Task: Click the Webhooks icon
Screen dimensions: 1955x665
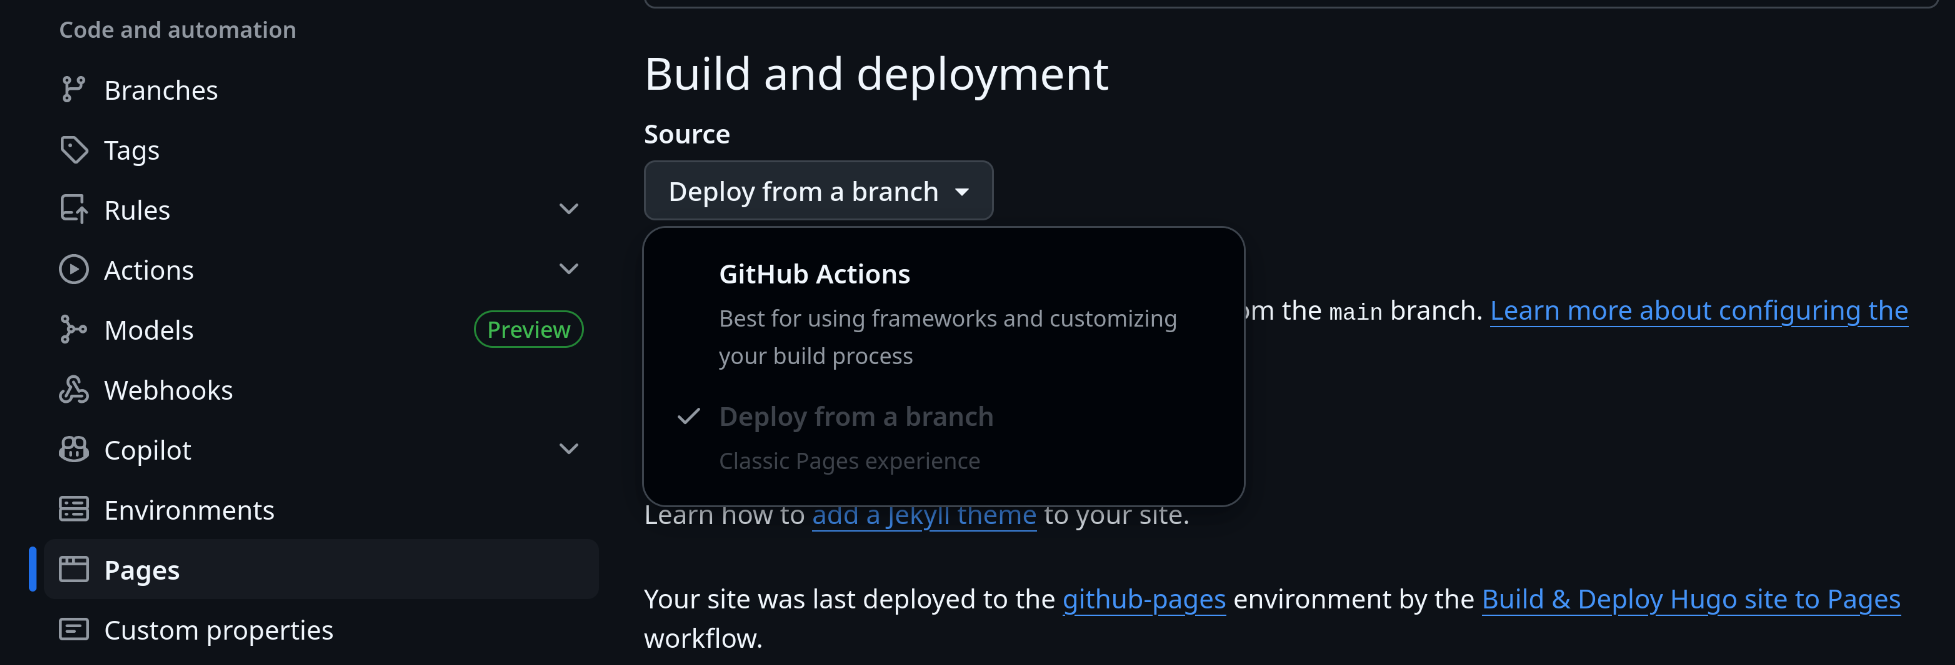Action: (x=74, y=390)
